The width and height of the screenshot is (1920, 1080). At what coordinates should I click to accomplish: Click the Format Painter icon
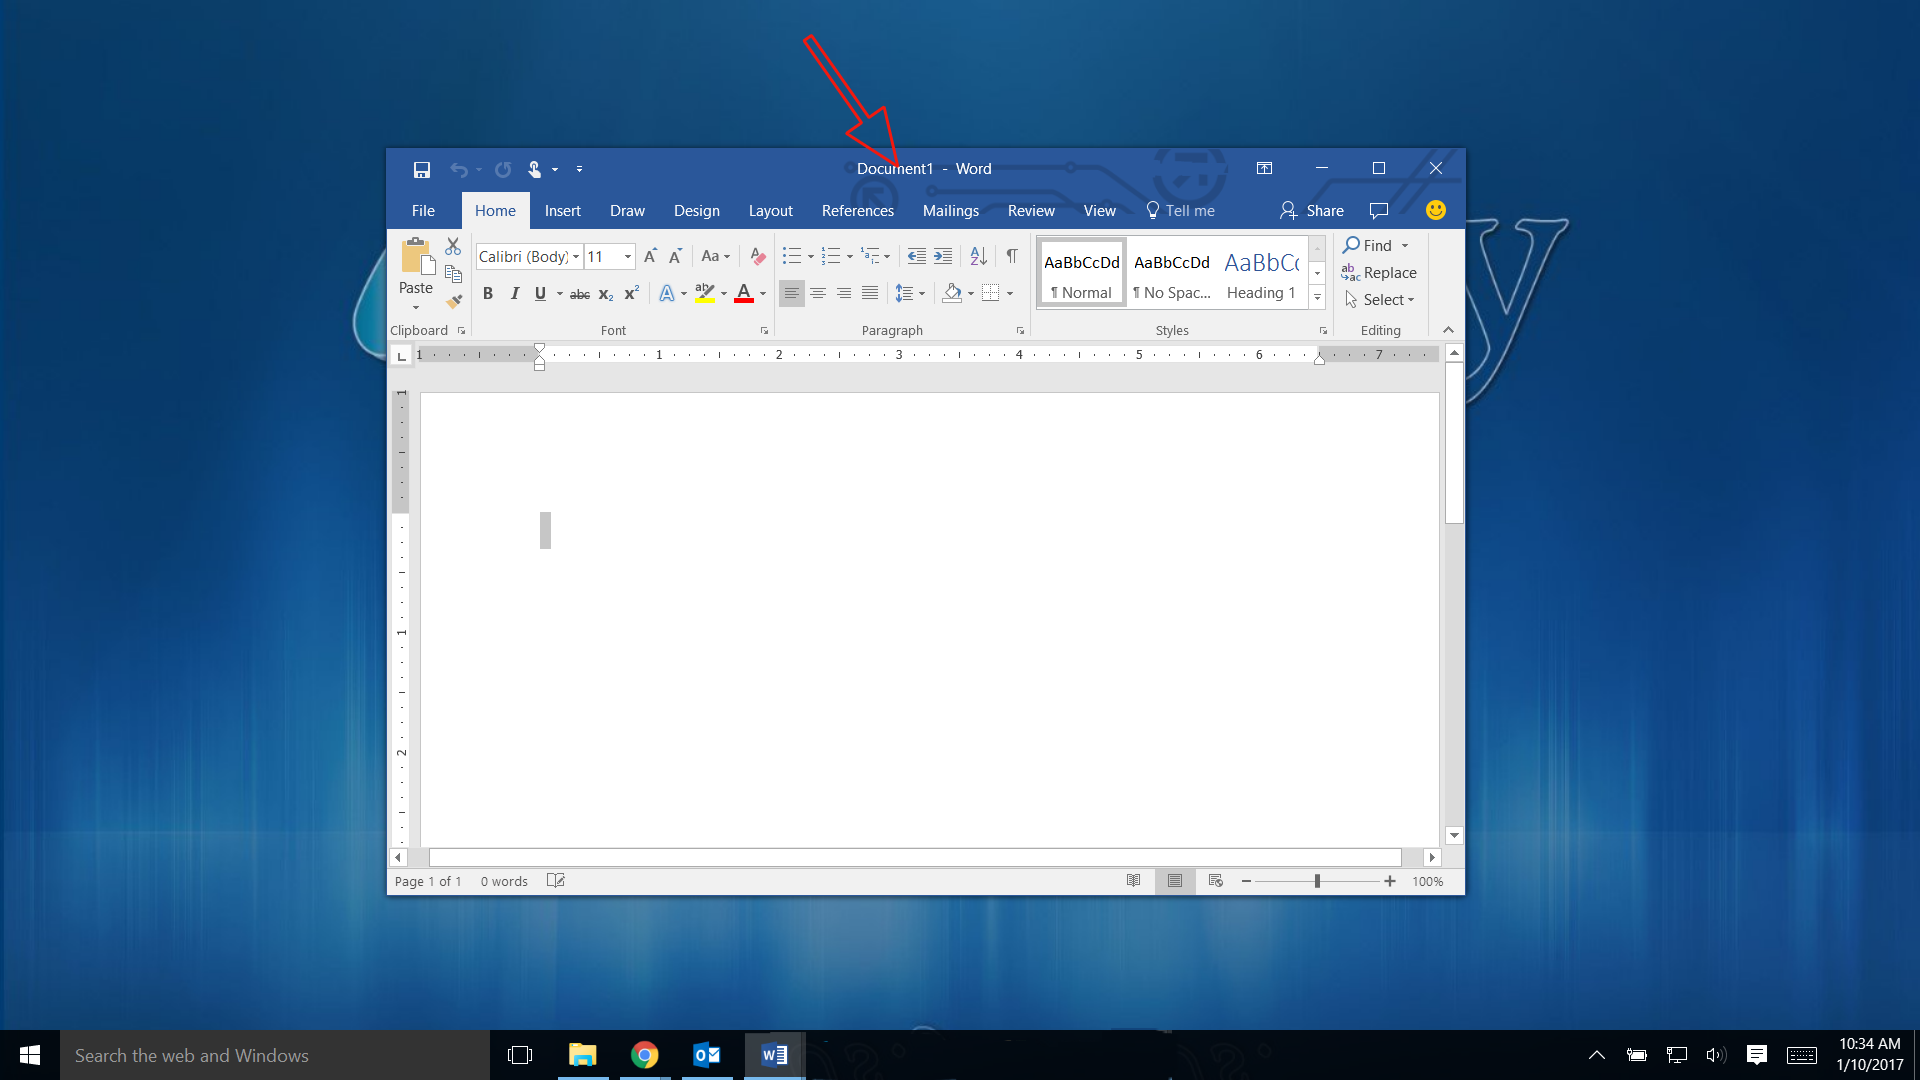pyautogui.click(x=454, y=301)
